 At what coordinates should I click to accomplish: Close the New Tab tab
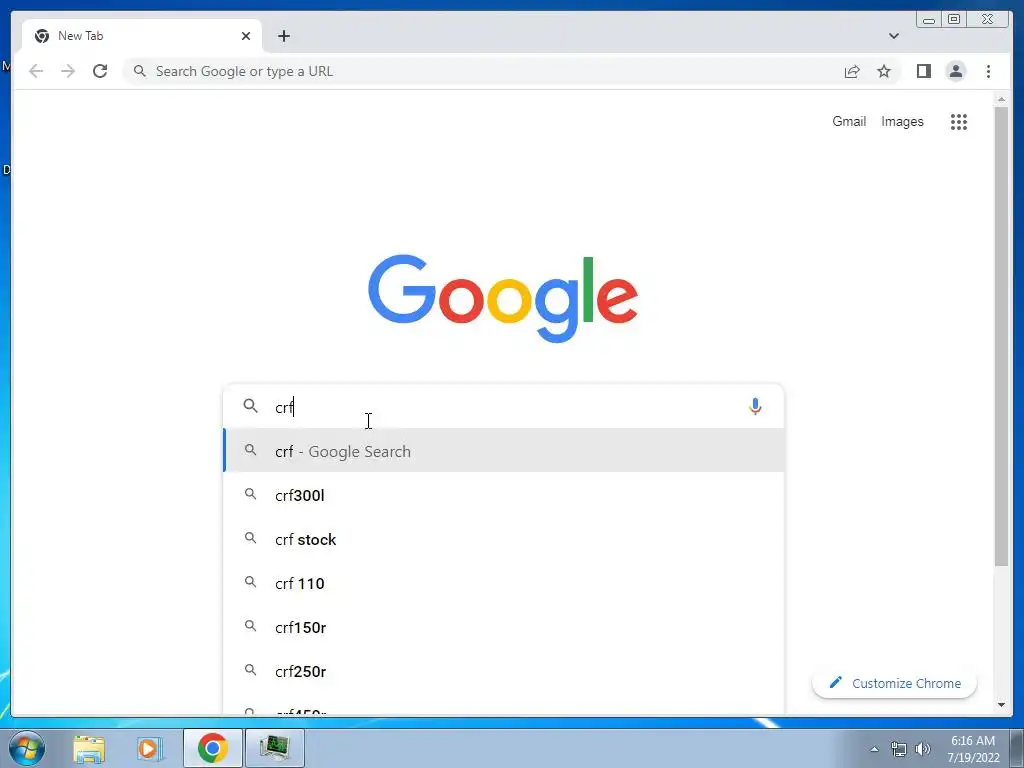(246, 36)
